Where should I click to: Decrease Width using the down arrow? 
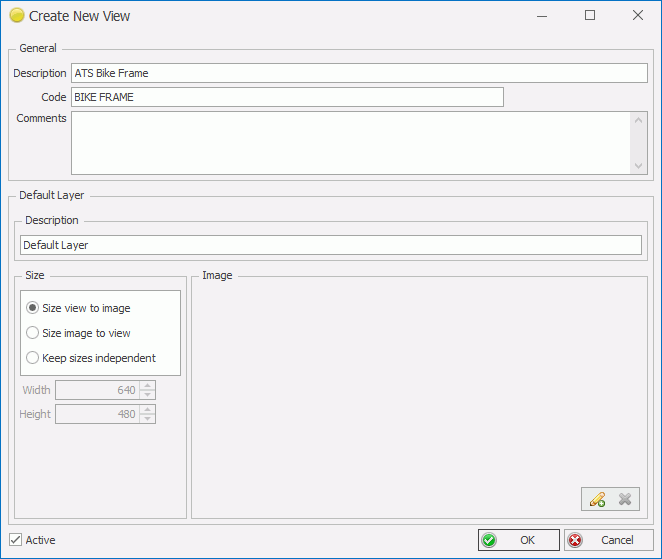tap(148, 395)
